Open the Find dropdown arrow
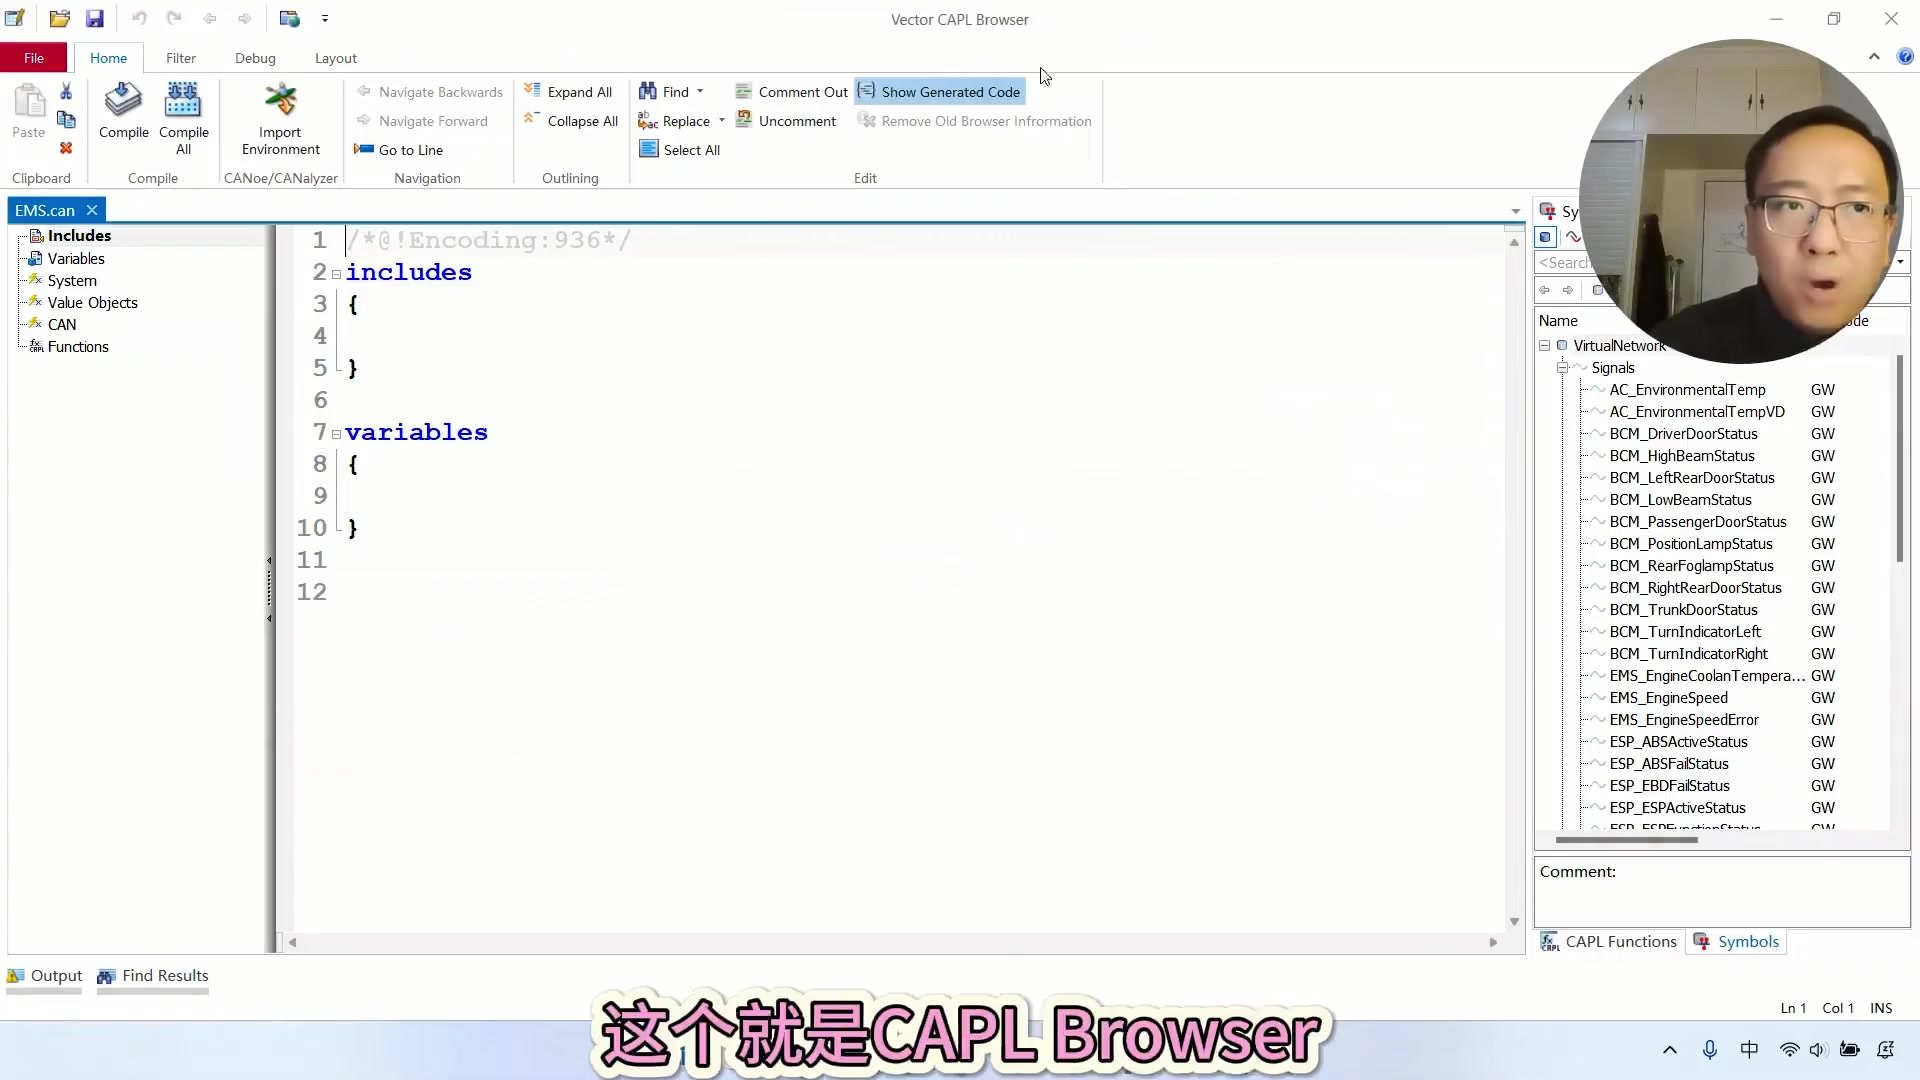Viewport: 1920px width, 1080px height. [700, 91]
